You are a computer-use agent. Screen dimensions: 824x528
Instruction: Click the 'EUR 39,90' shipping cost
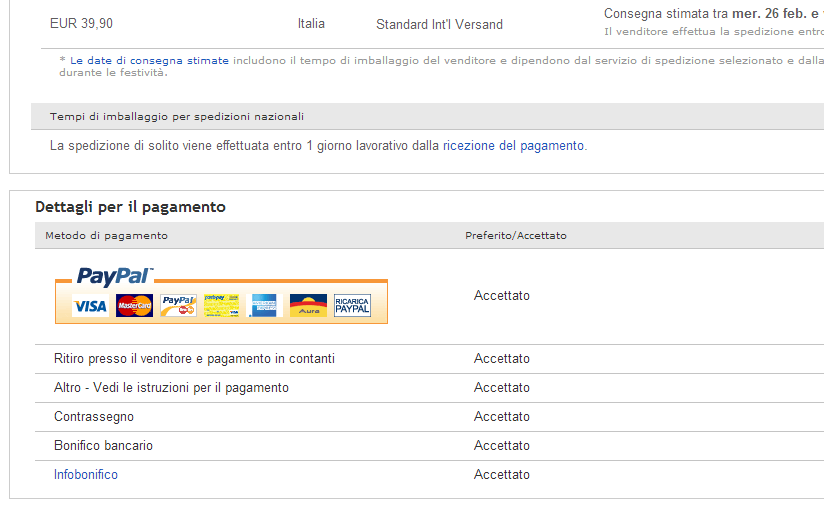click(81, 24)
